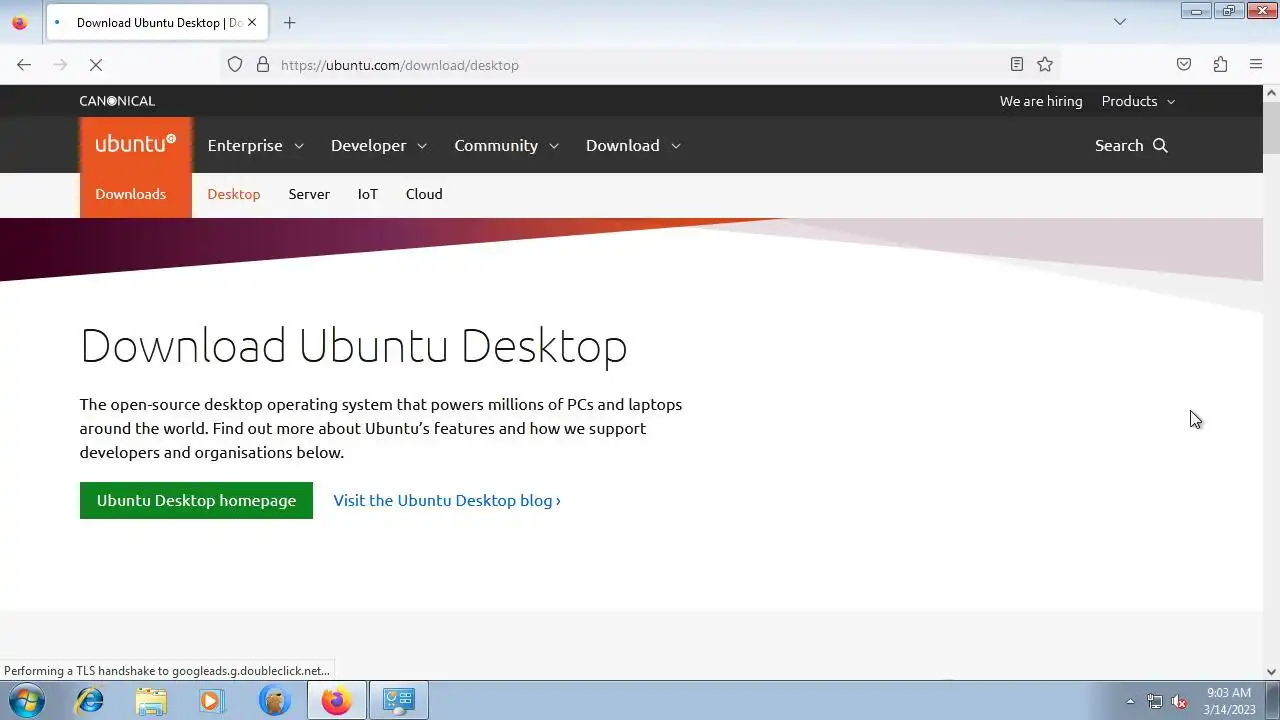Open the Firefox hamburger application menu
Screen dimensions: 1280x720
tap(1256, 65)
